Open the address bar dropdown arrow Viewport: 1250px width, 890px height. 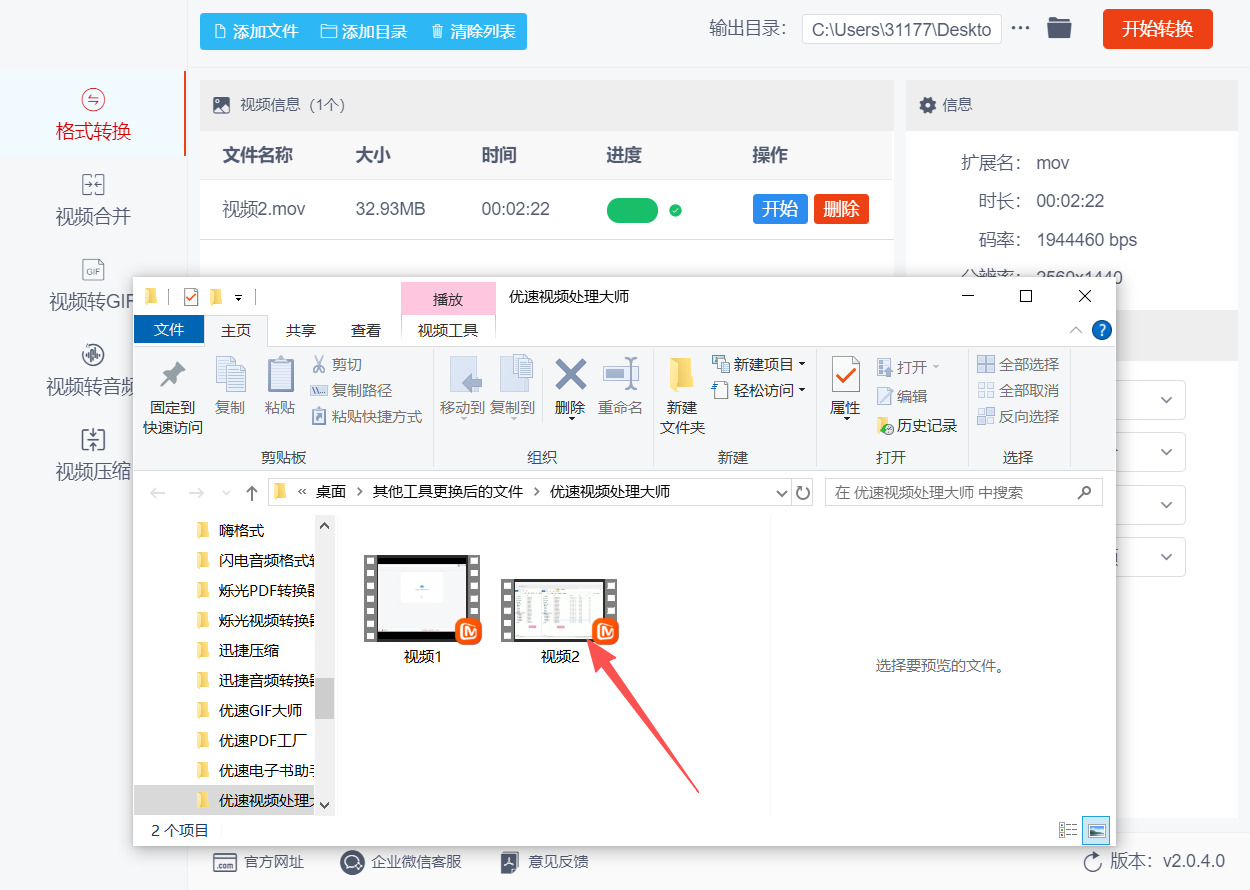(782, 492)
